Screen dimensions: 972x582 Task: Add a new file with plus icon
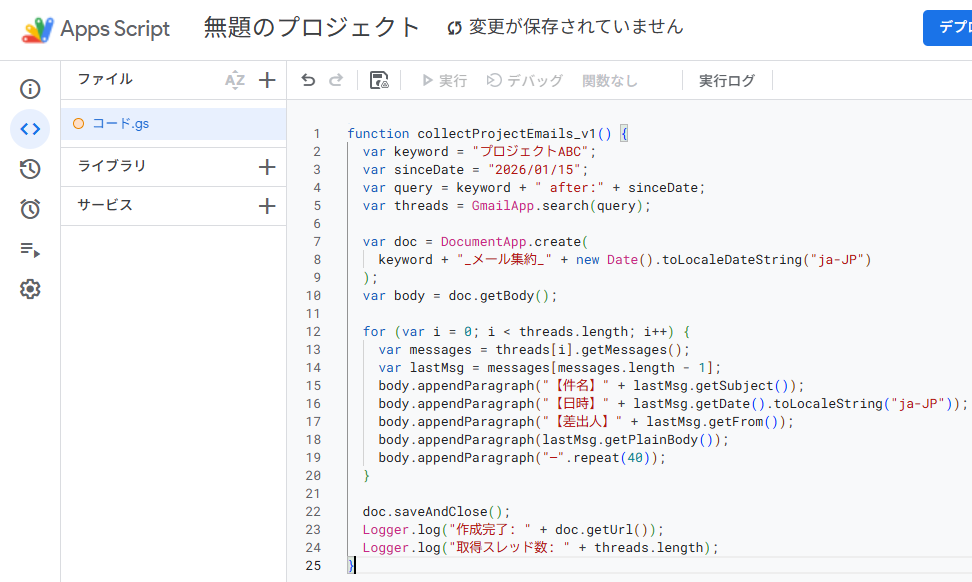(x=267, y=81)
